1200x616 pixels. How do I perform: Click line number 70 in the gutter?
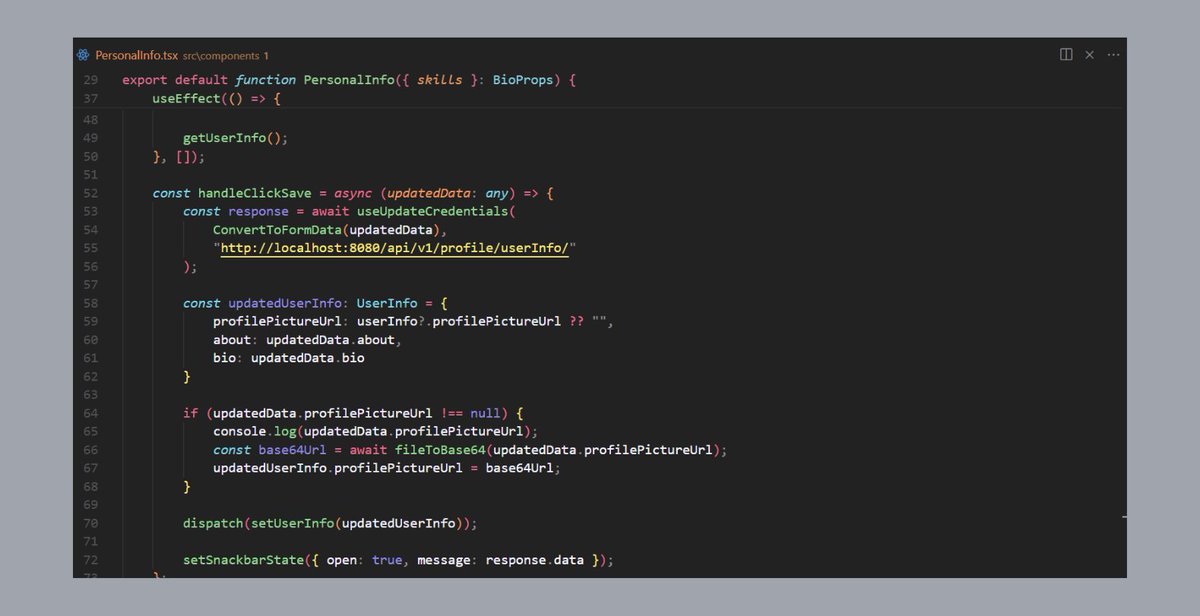pos(91,523)
